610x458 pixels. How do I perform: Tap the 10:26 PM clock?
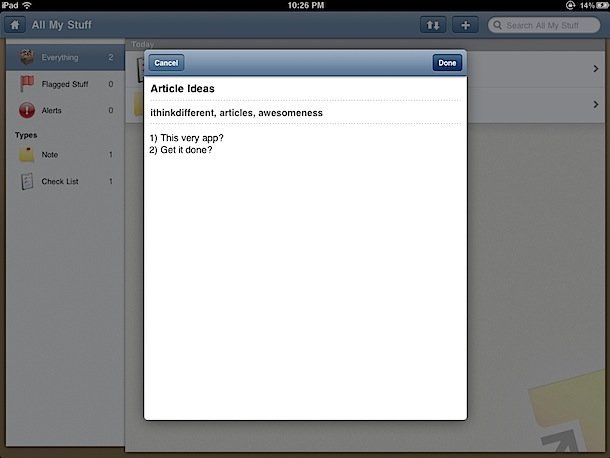(304, 6)
